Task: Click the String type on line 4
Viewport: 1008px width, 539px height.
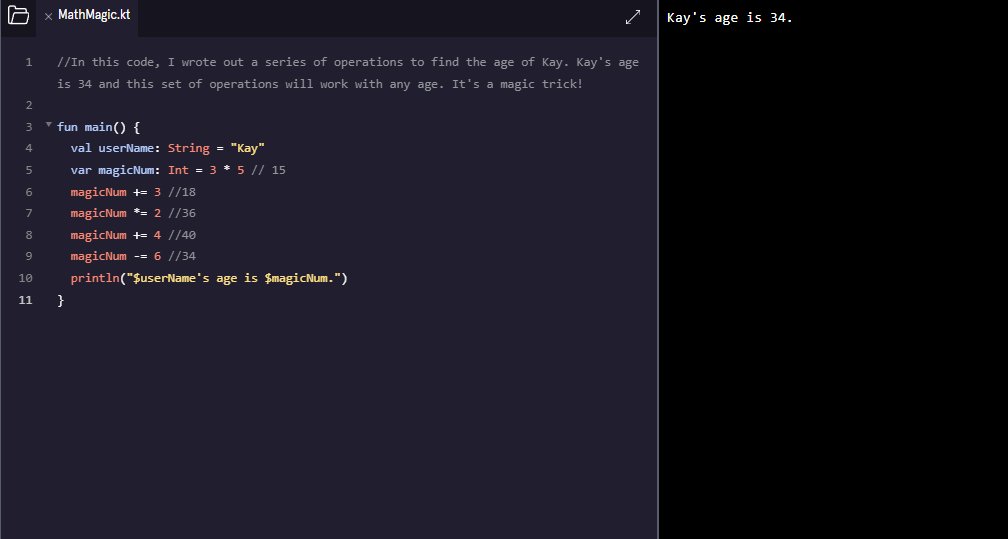Action: (x=188, y=149)
